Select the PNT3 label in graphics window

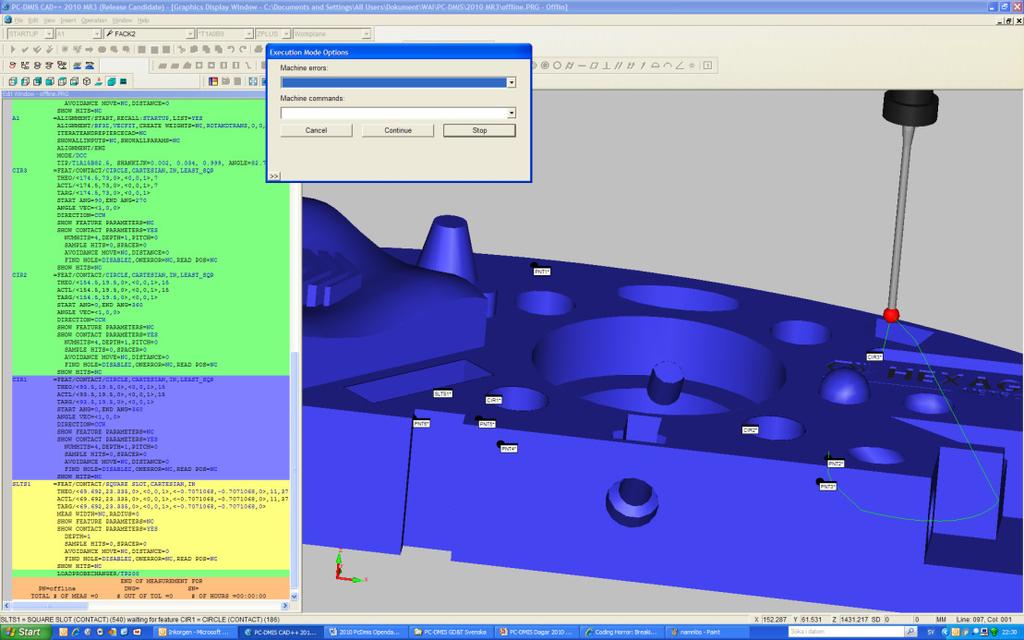coord(827,487)
